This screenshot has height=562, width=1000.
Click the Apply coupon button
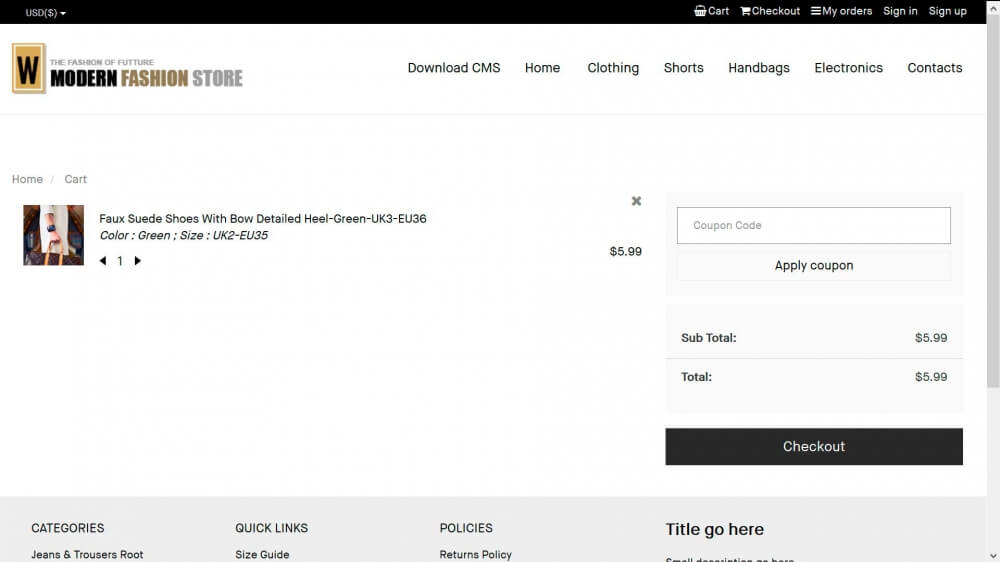coord(813,265)
